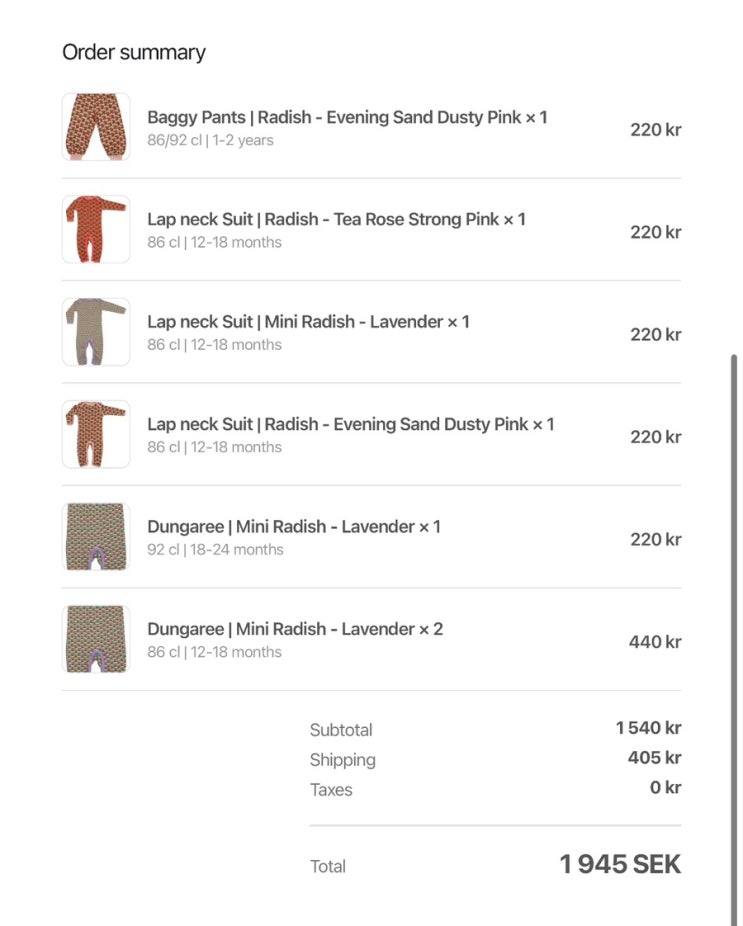Click the 440 kr price for Dungaree
This screenshot has height=926, width=743.
click(655, 642)
